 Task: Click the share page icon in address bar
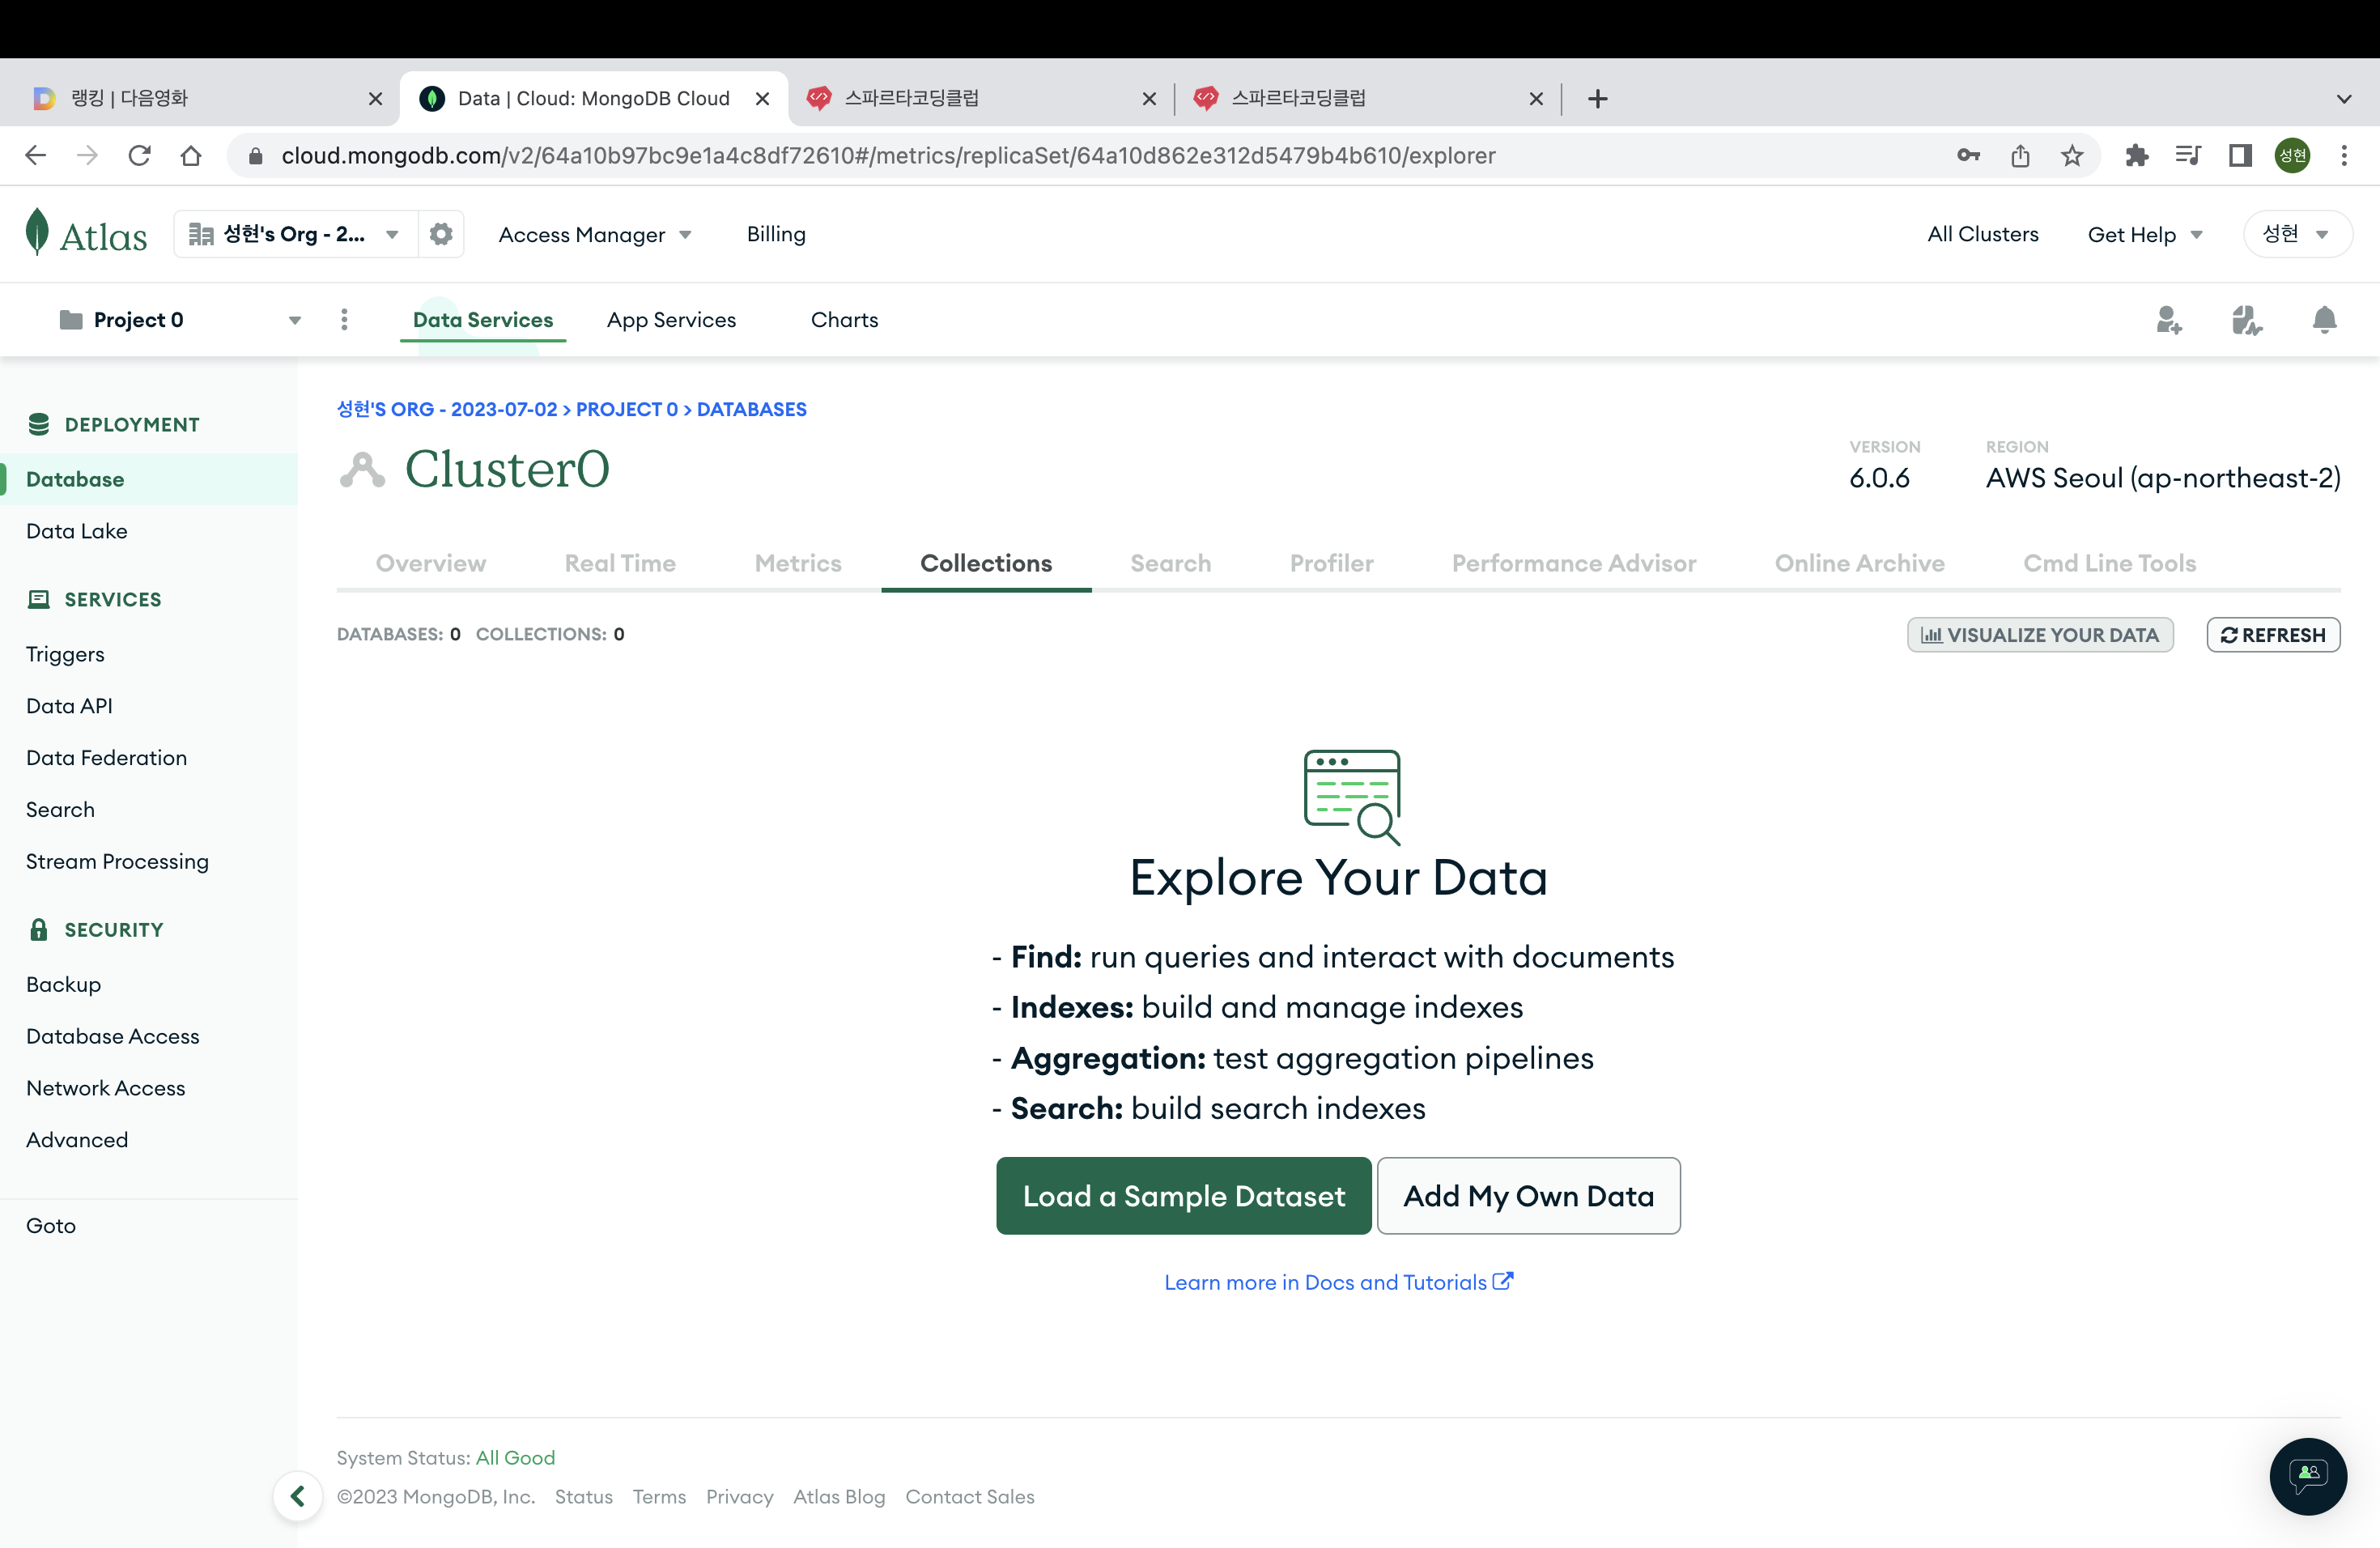pyautogui.click(x=2020, y=155)
